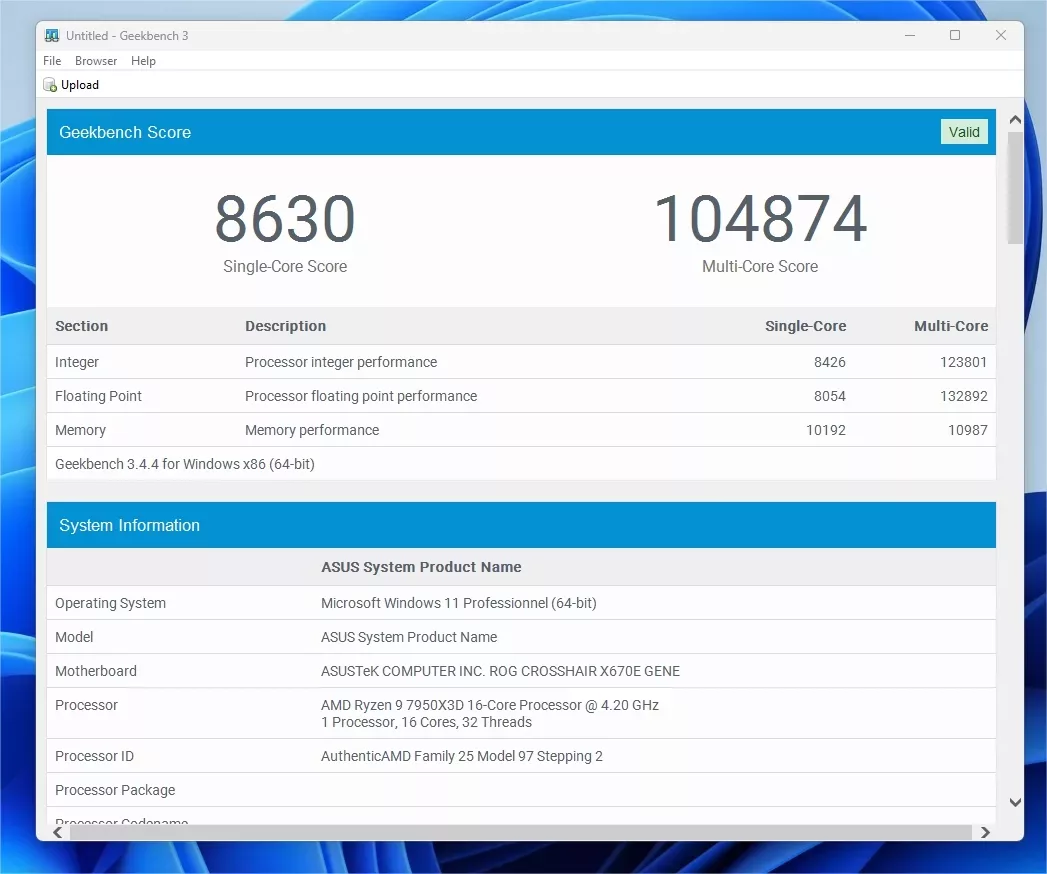
Task: Minimize the Geekbench 3 window
Action: pyautogui.click(x=909, y=36)
